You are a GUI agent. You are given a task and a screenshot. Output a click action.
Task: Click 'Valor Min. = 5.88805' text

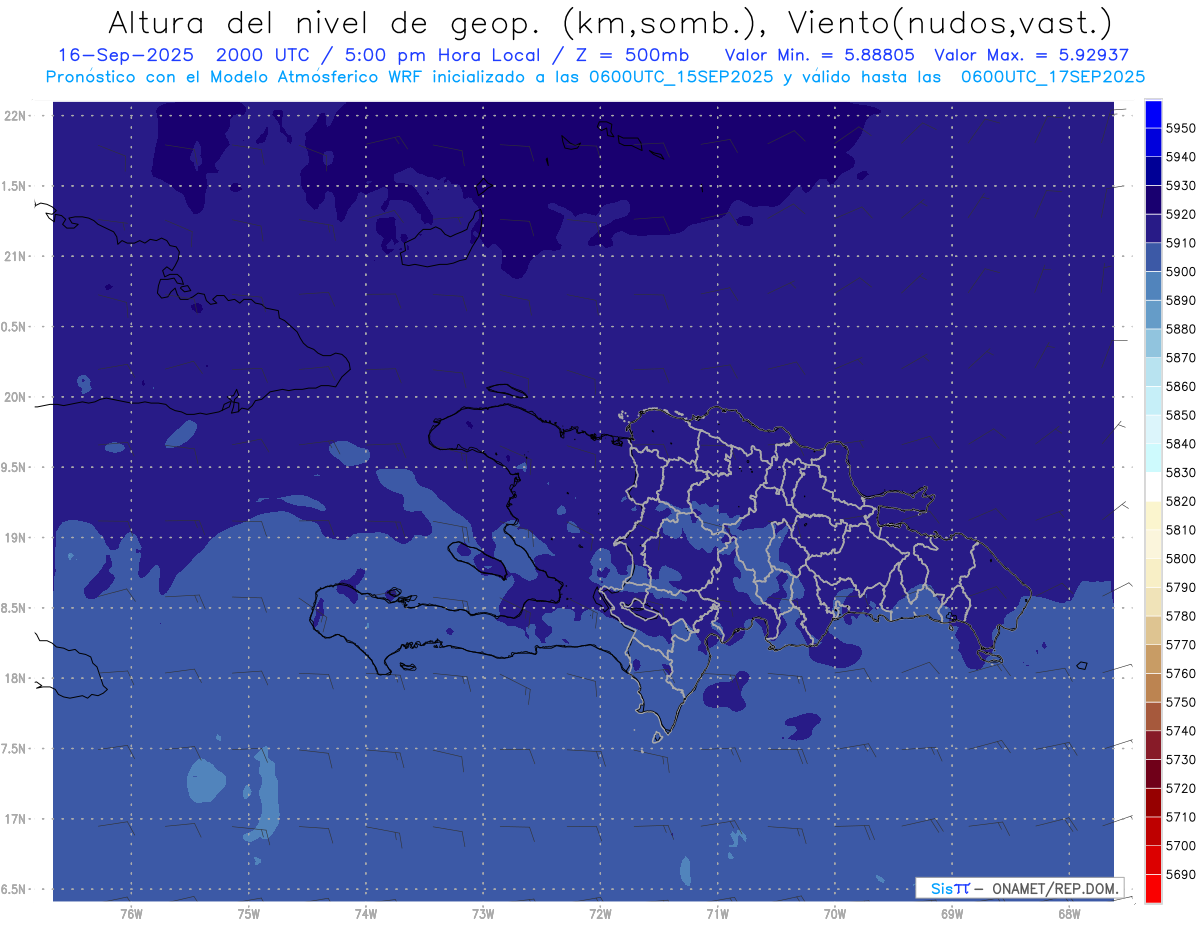[820, 56]
